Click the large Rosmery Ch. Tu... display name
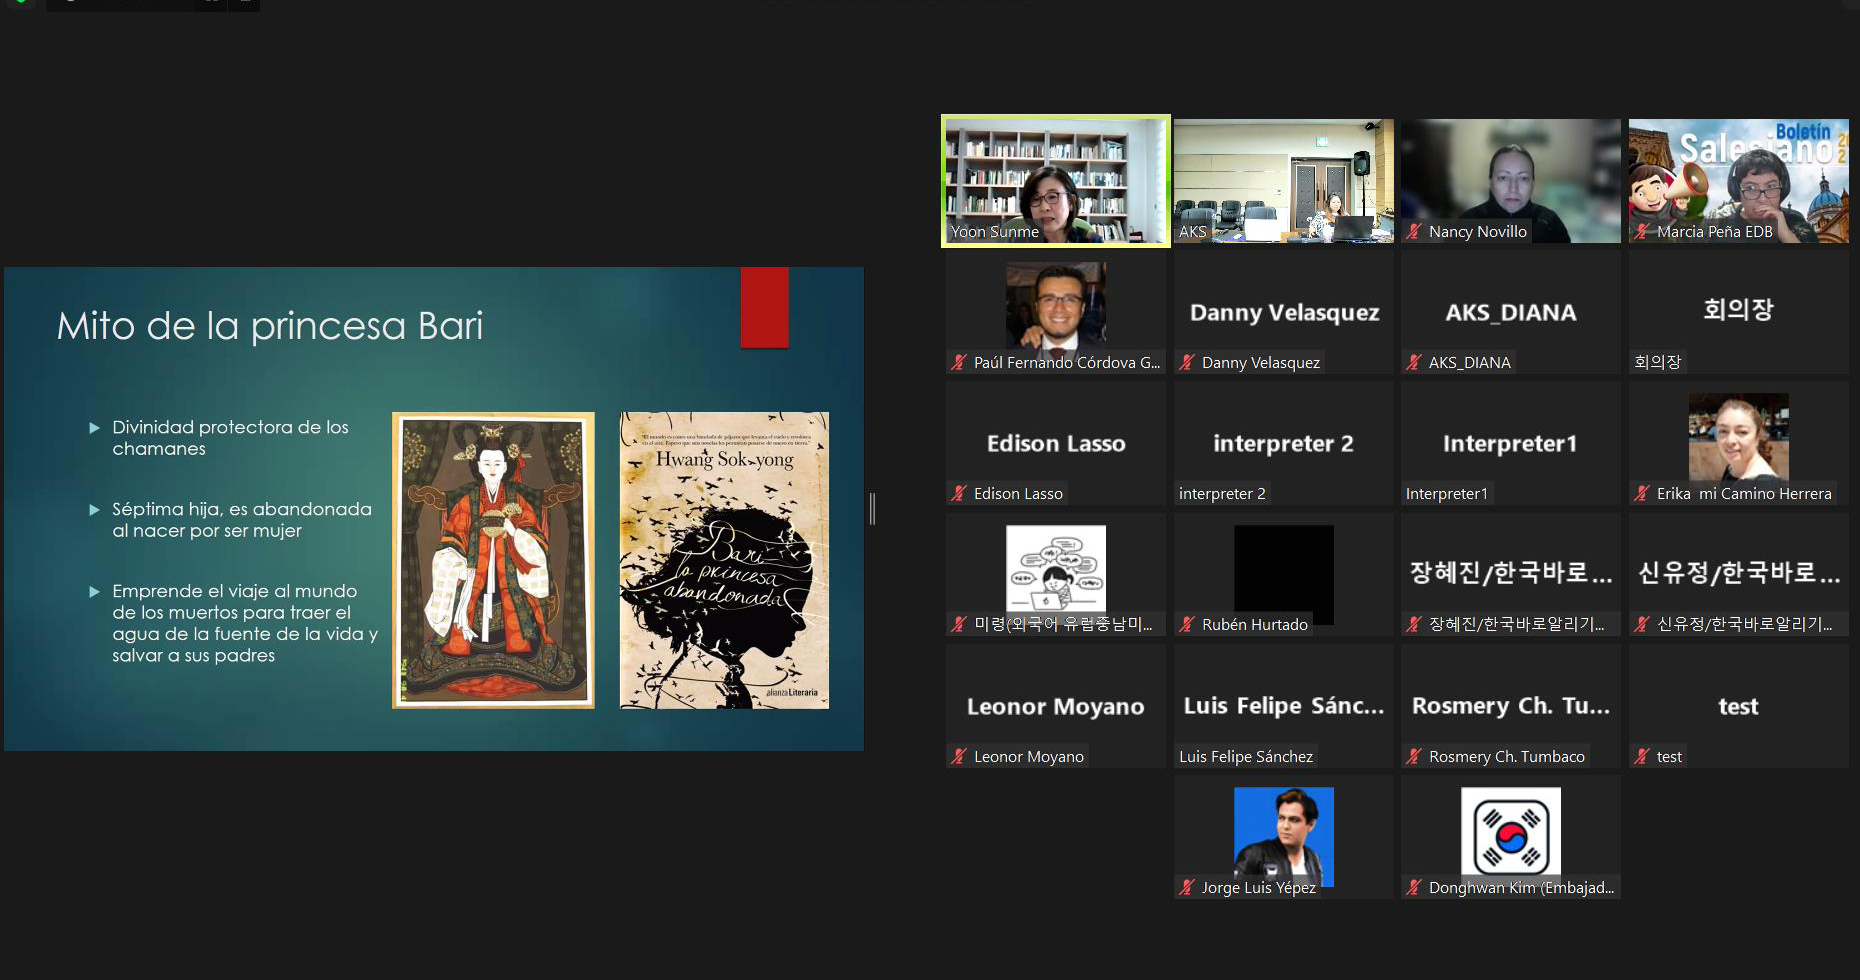 pos(1511,706)
